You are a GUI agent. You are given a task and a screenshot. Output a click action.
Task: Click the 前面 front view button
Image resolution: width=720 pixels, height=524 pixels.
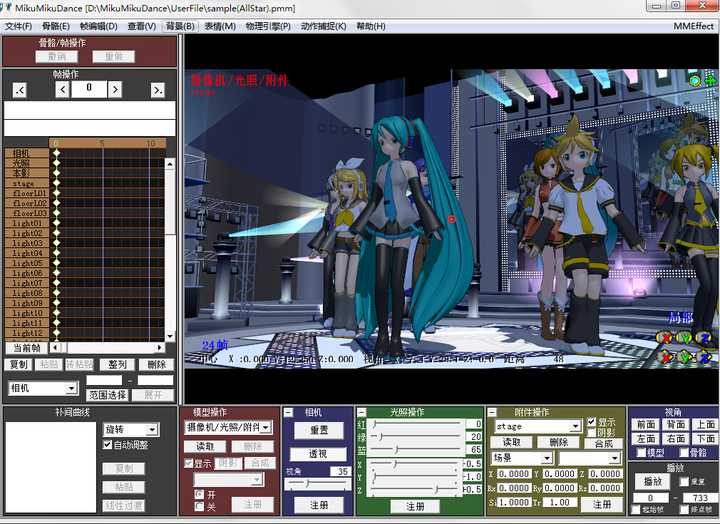pos(646,424)
